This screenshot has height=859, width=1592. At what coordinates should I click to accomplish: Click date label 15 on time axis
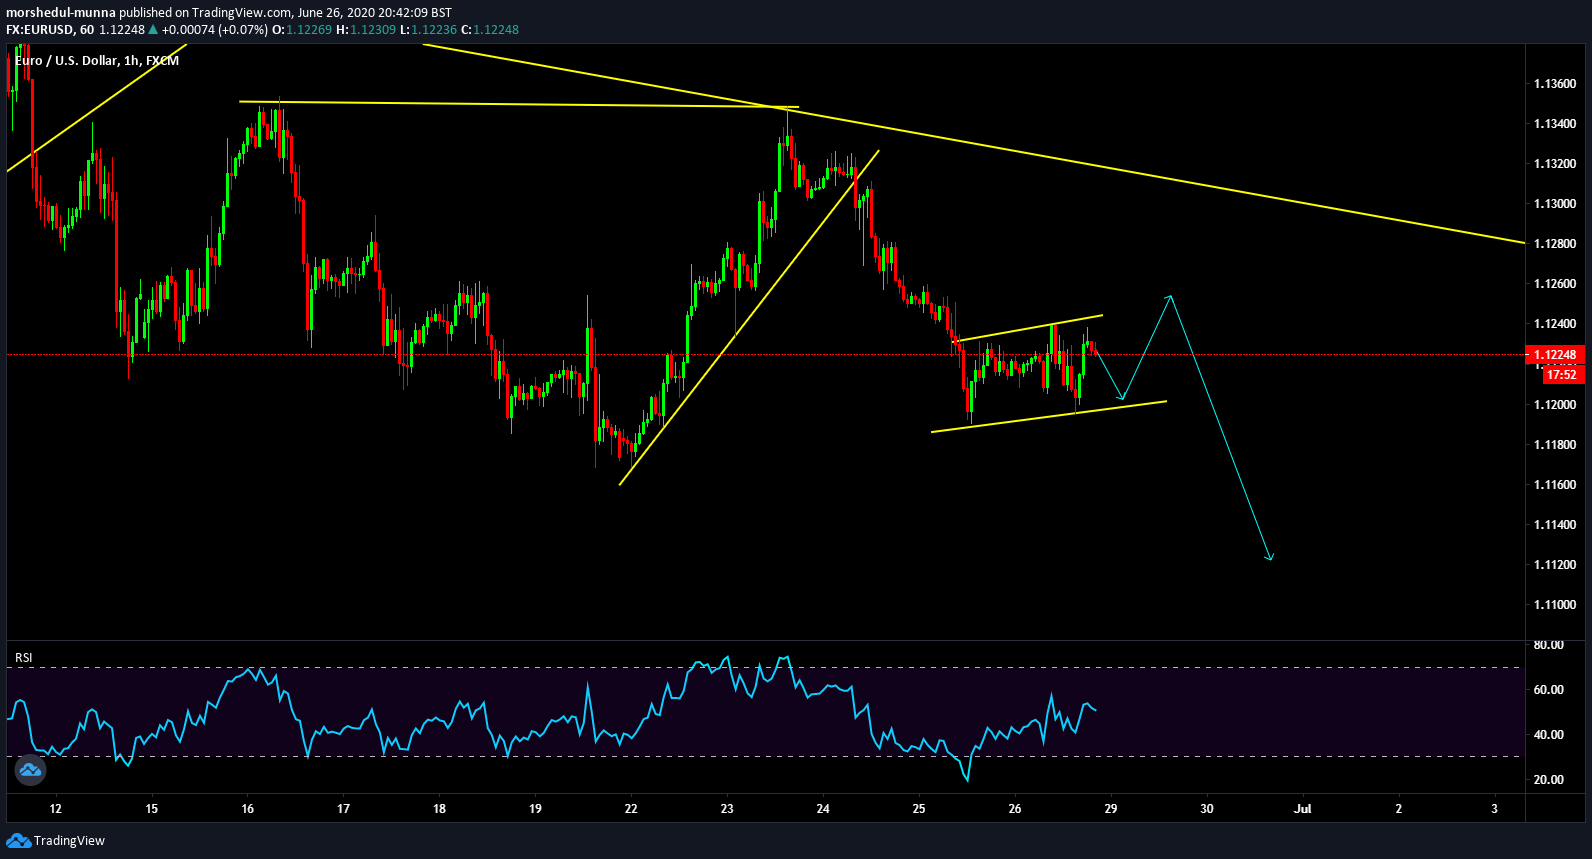point(152,809)
